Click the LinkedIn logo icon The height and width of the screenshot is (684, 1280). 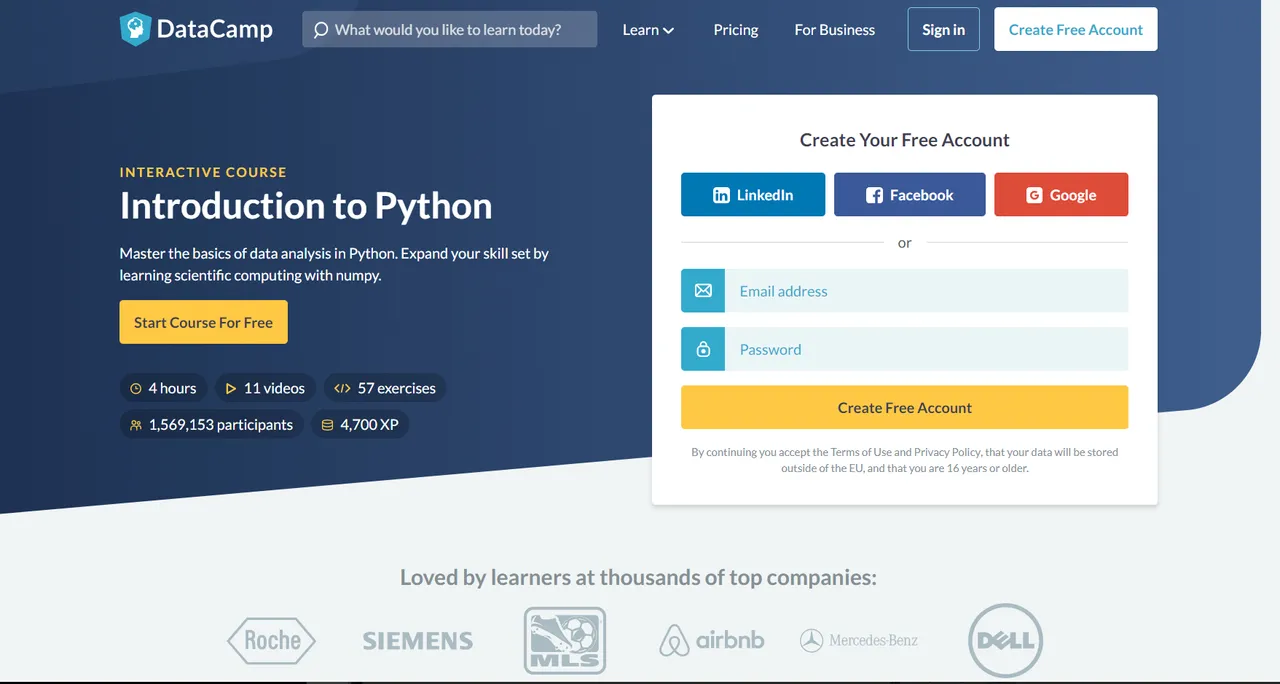(721, 196)
